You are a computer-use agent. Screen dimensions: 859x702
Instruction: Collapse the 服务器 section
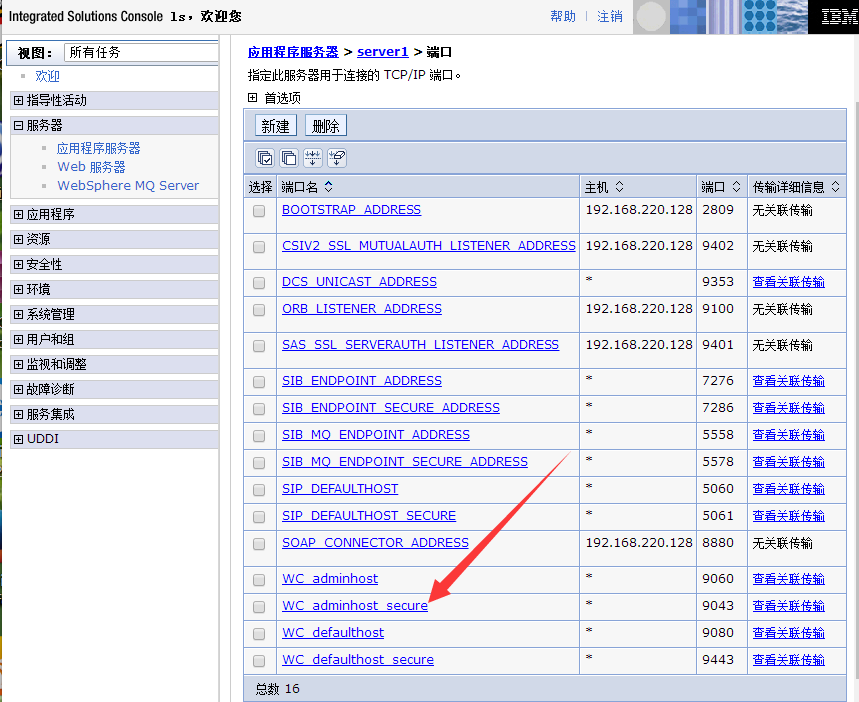point(19,125)
